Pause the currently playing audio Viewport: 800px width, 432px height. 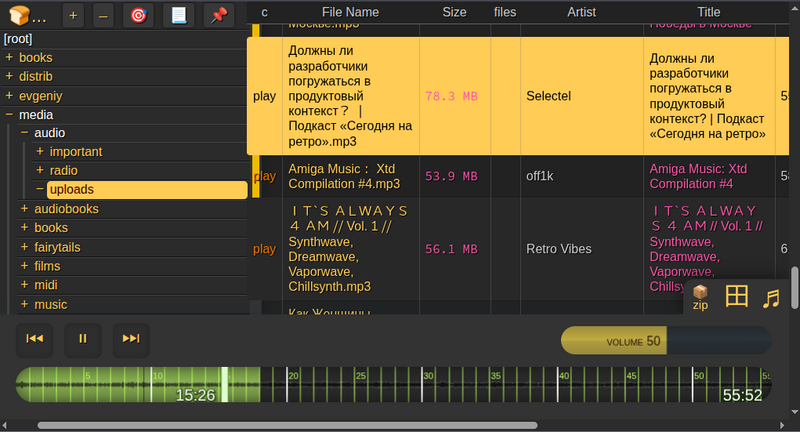(x=83, y=339)
